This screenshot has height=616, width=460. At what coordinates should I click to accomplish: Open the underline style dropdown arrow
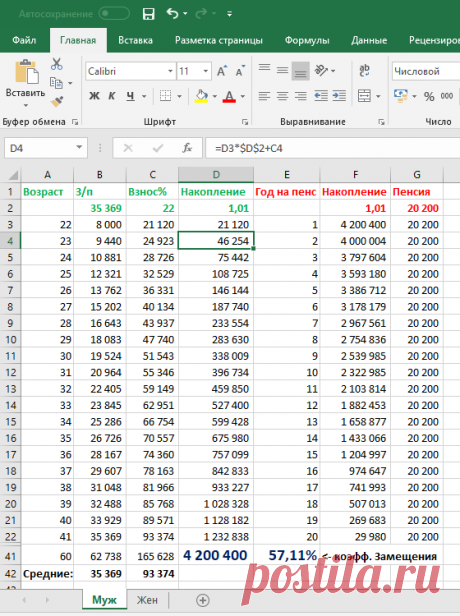(144, 96)
